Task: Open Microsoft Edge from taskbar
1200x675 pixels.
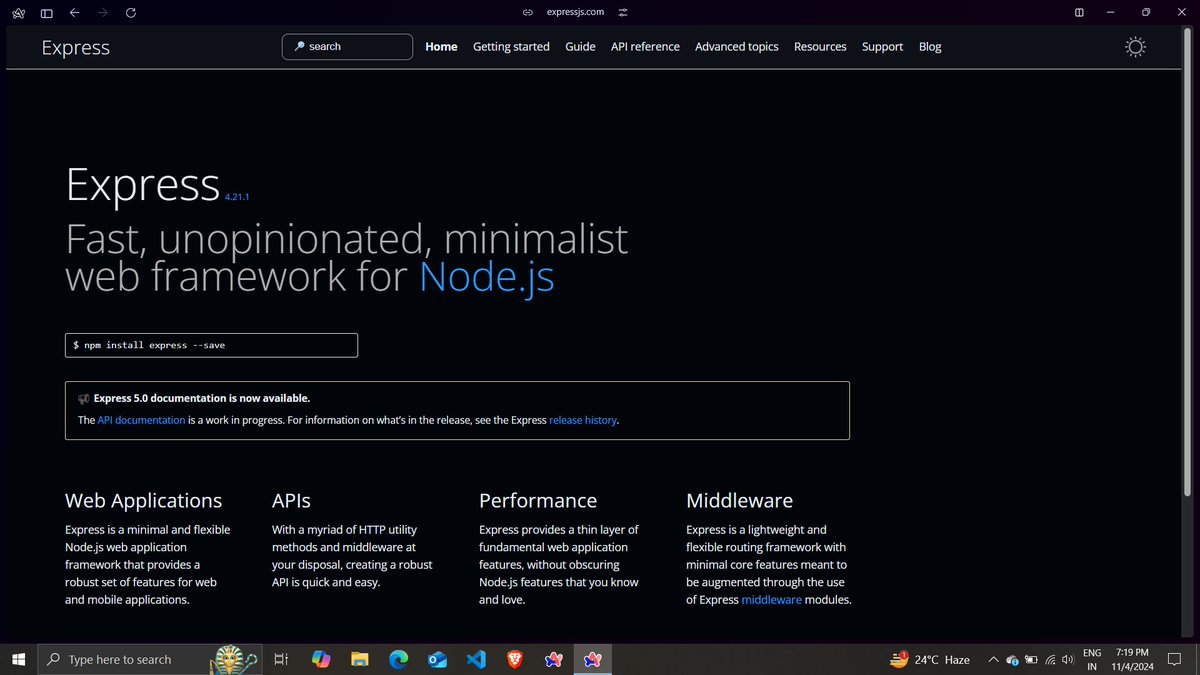Action: coord(398,659)
